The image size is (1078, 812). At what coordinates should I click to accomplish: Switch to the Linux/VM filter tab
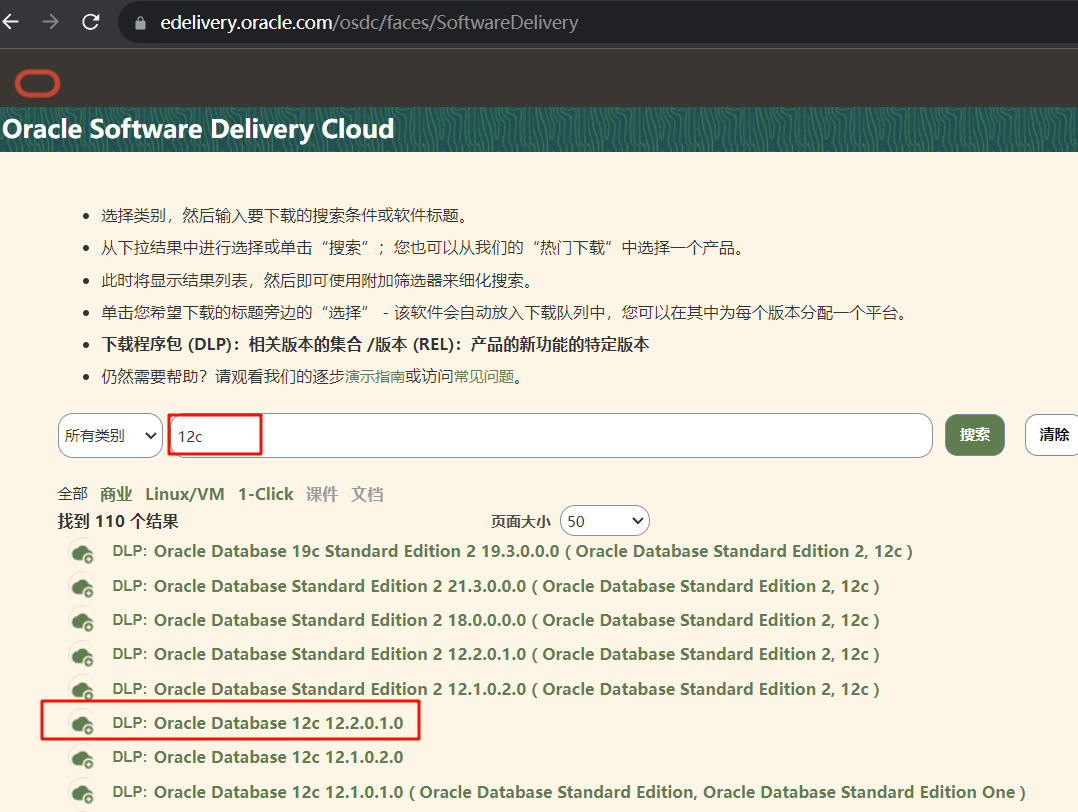184,493
